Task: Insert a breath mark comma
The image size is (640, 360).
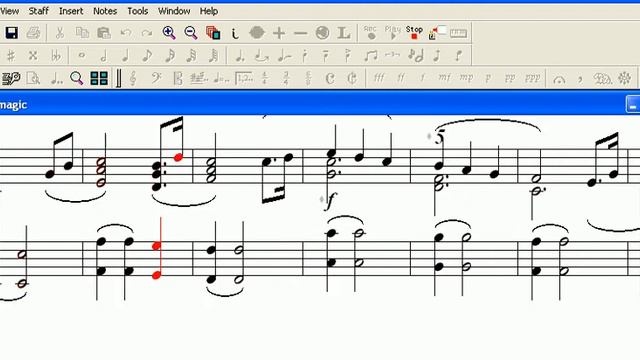Action: (580, 79)
